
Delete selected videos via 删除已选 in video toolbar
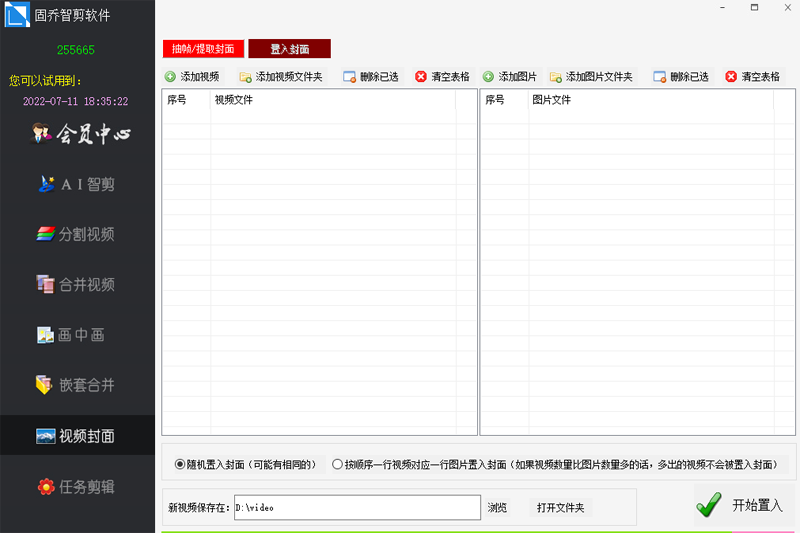tap(371, 77)
